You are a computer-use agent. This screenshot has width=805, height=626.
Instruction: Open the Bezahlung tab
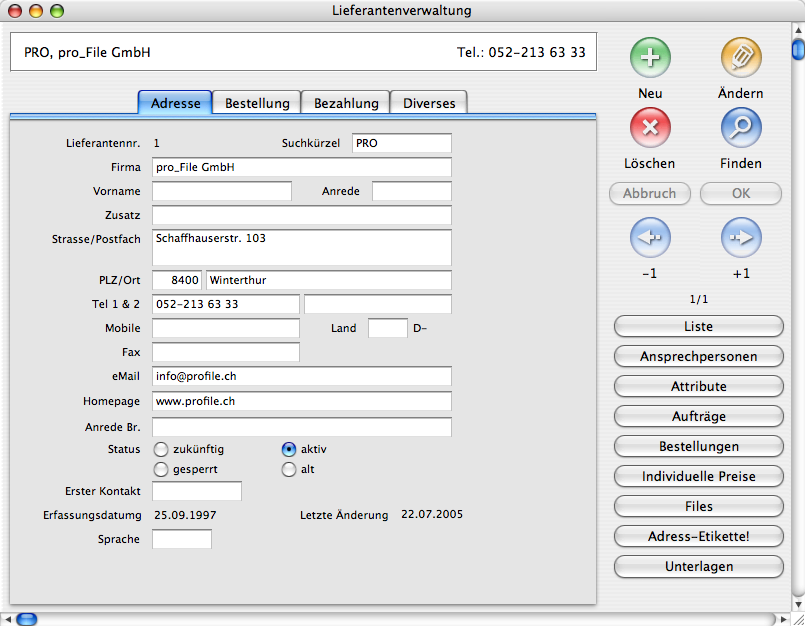346,103
